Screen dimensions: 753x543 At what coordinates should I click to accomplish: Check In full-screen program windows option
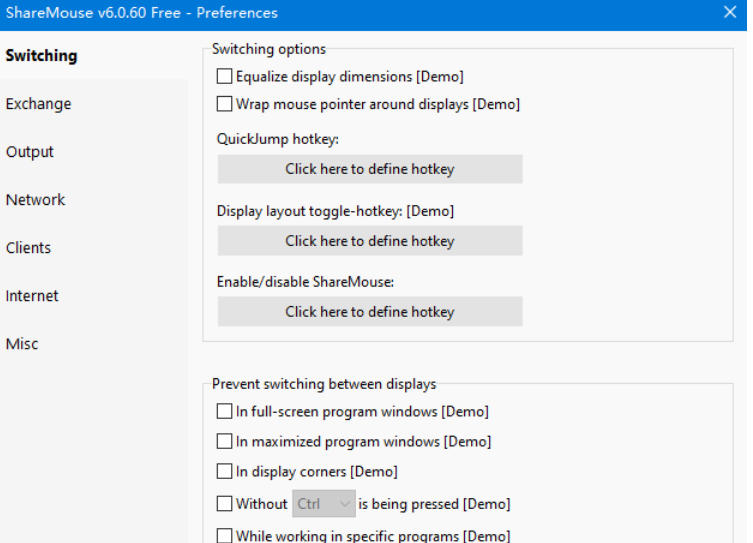(225, 411)
